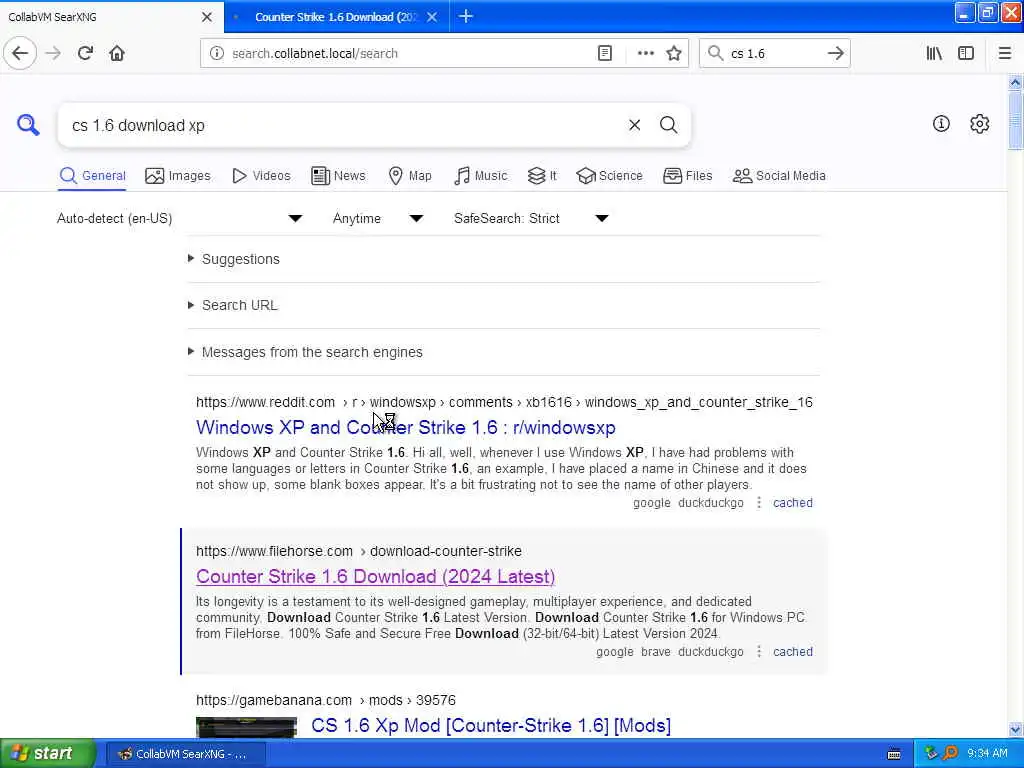Toggle reader view icon in address bar

click(605, 54)
